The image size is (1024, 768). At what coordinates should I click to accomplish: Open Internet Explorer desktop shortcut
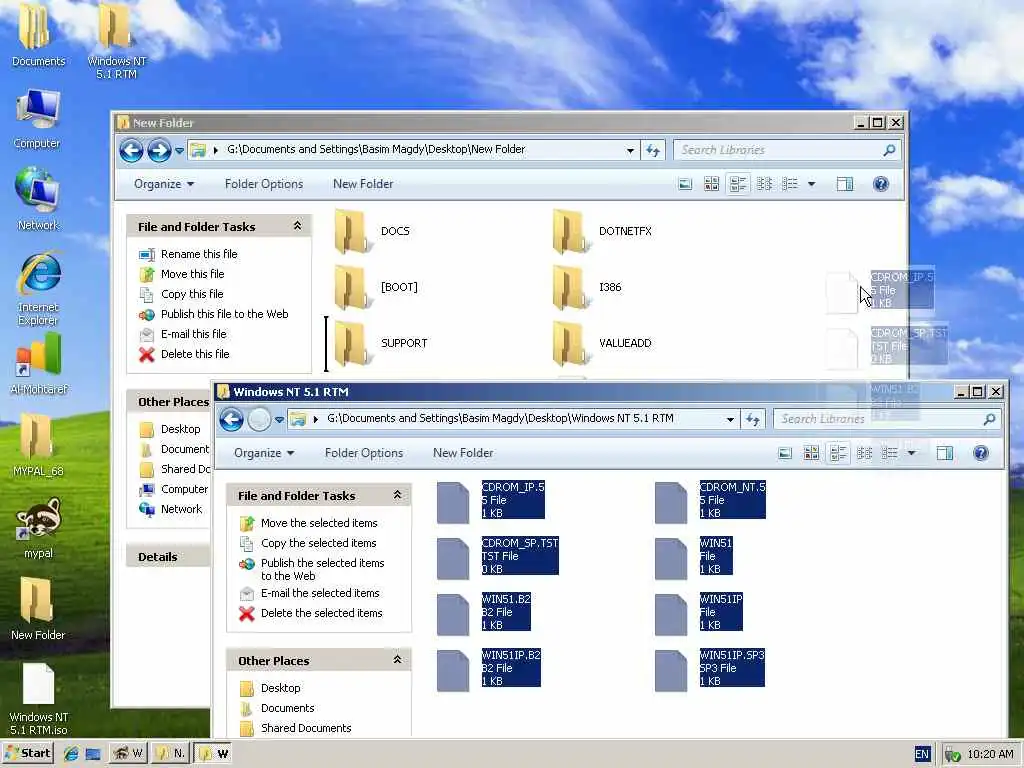tap(39, 287)
